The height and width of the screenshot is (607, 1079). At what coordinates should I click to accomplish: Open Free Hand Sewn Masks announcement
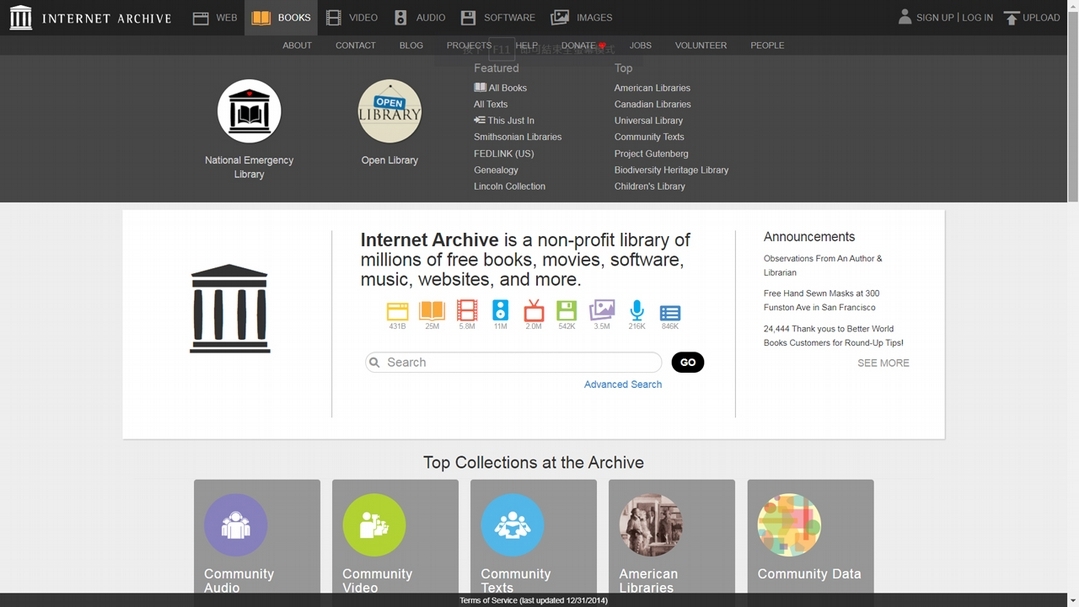click(821, 300)
